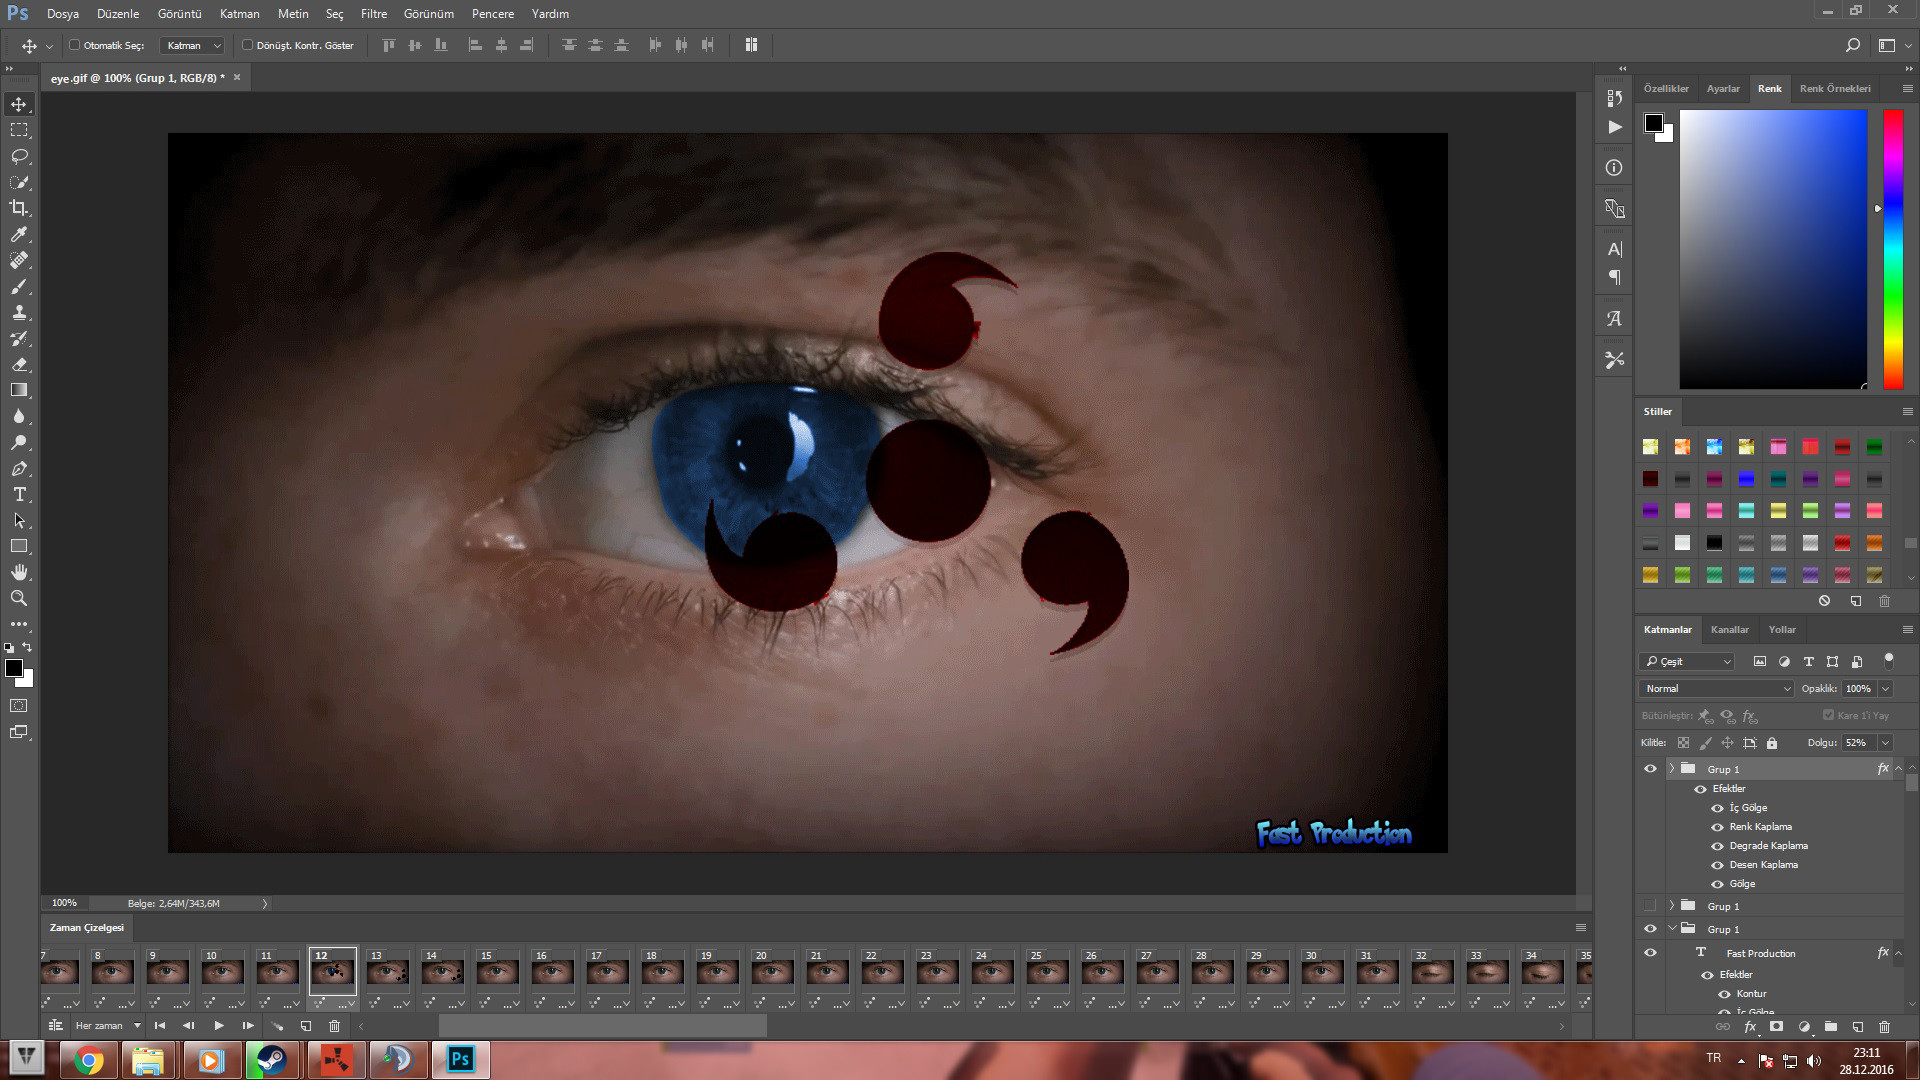Open the History panel icon
The height and width of the screenshot is (1080, 1920).
pyautogui.click(x=1614, y=98)
